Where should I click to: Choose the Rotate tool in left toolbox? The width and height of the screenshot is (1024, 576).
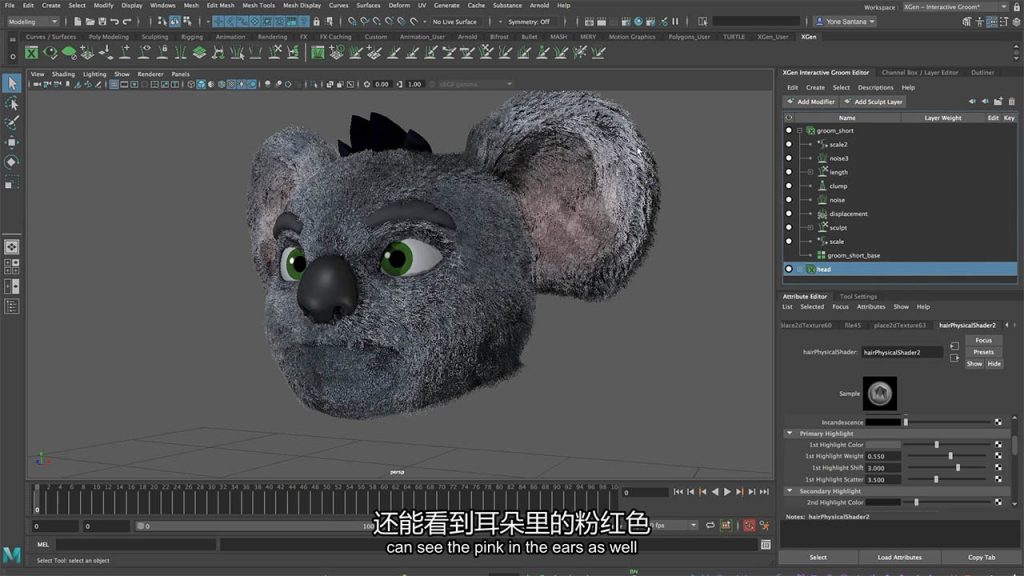coord(12,161)
